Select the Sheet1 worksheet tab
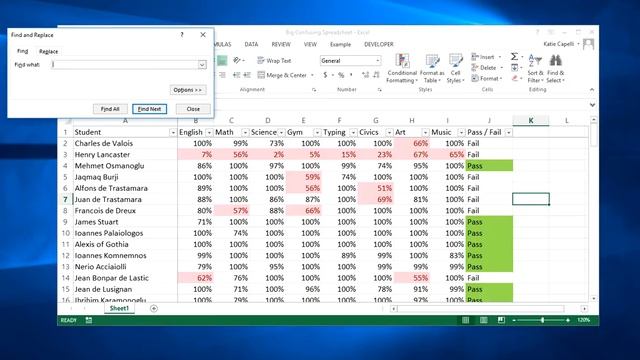 pyautogui.click(x=119, y=308)
